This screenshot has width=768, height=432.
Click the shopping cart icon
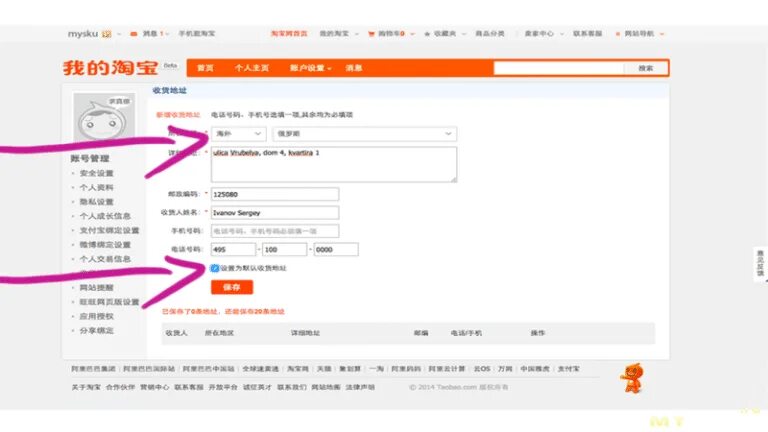[x=371, y=34]
